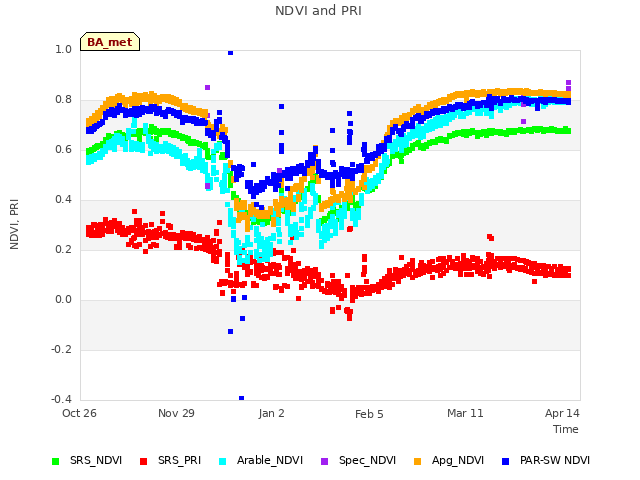640x480 pixels.
Task: Select the Spec_NDVI legend label
Action: 367,460
